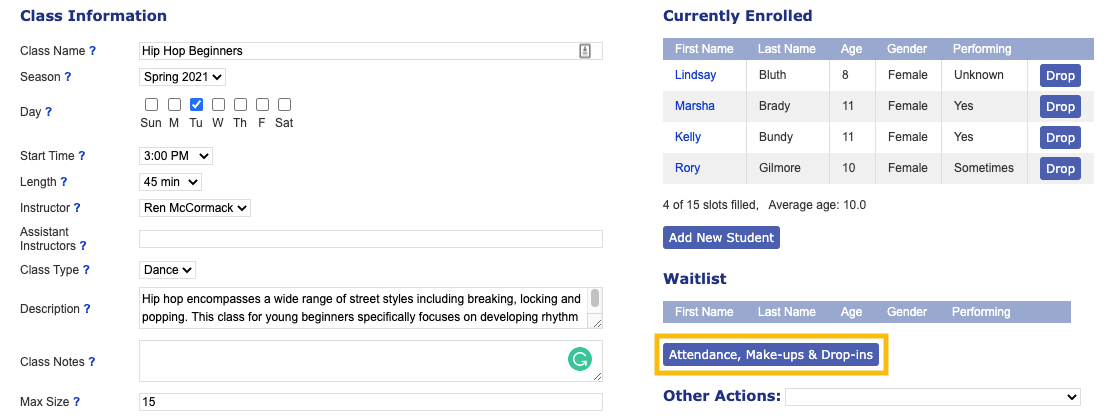Open the Season dropdown showing Spring 2021

click(x=183, y=77)
